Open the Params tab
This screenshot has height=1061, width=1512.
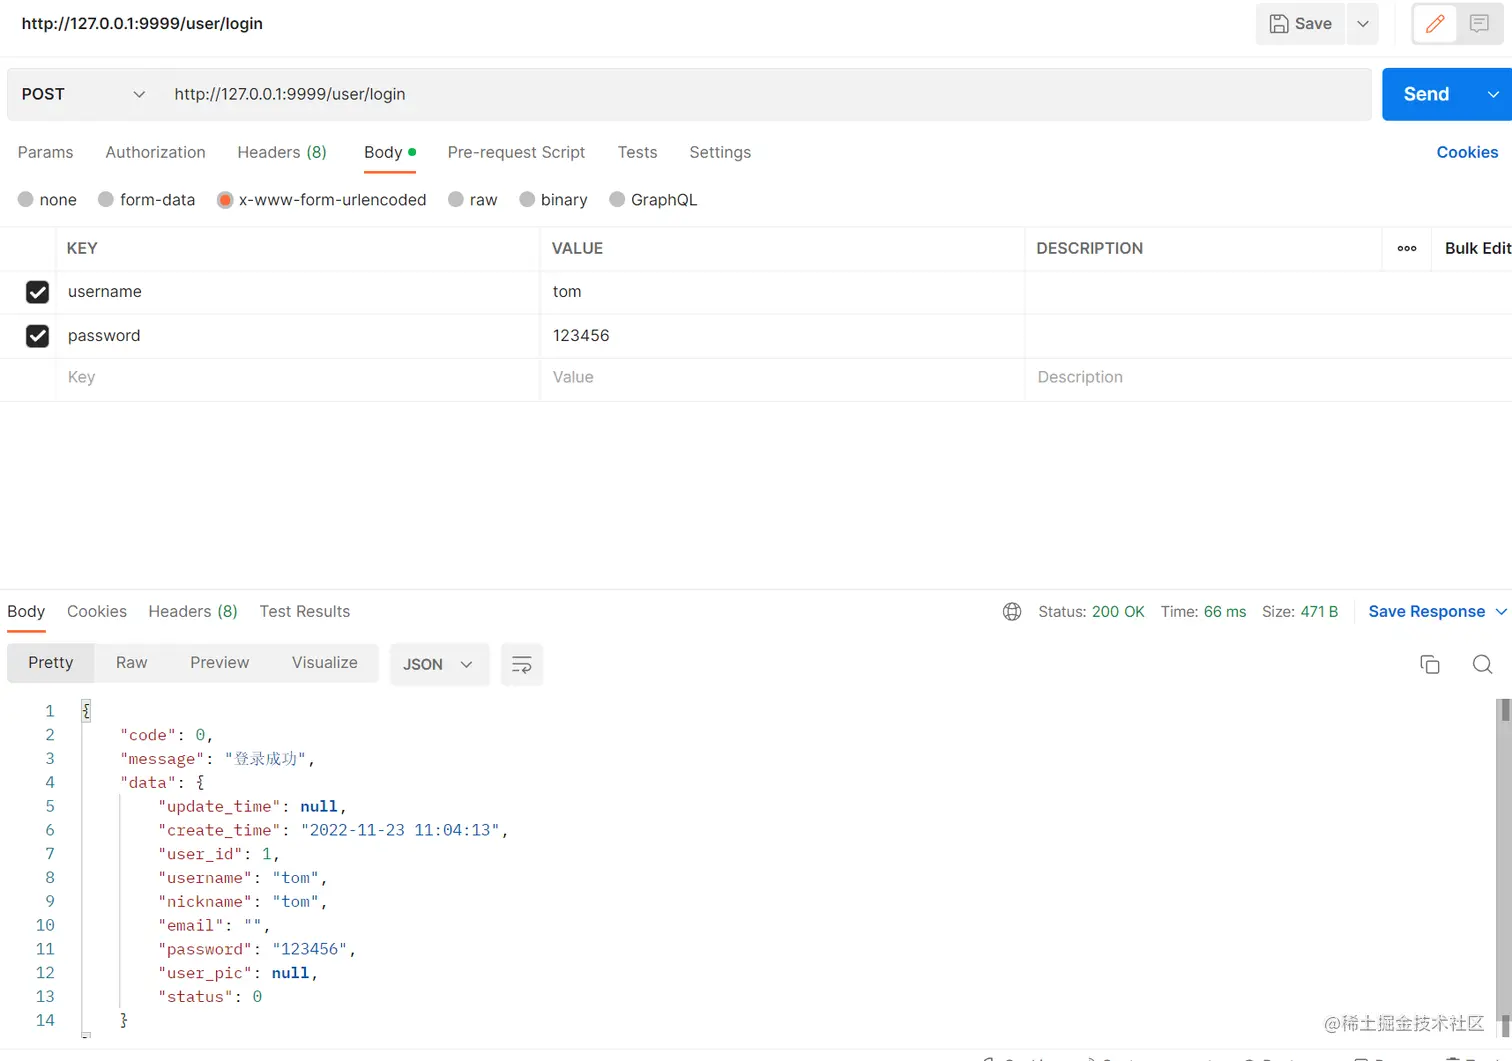(x=45, y=153)
